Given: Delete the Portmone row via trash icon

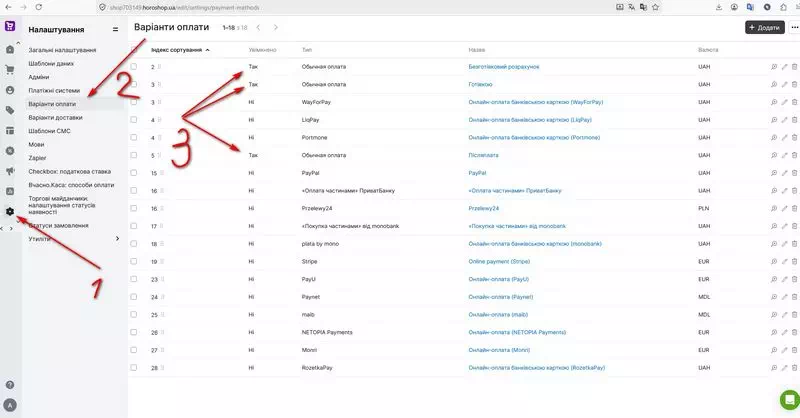Looking at the screenshot, I should pyautogui.click(x=794, y=137).
